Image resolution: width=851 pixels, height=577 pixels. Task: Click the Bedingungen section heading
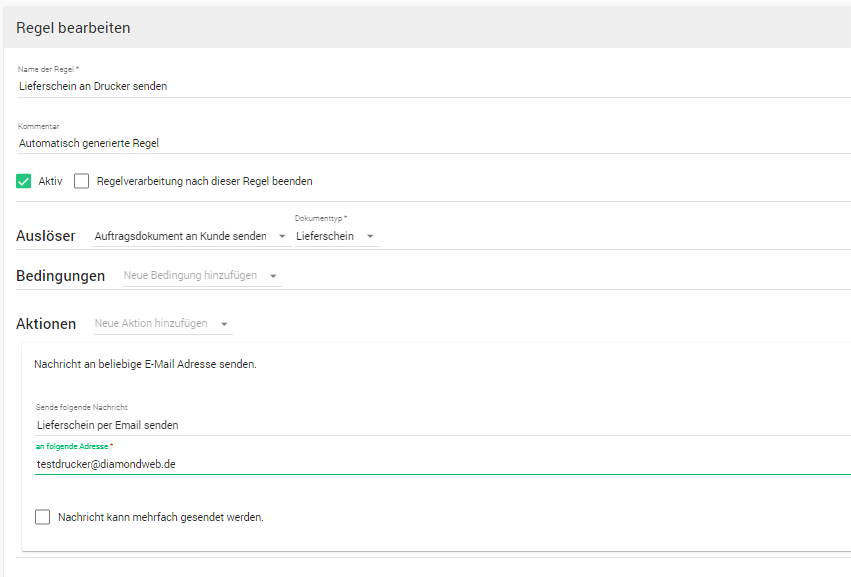pyautogui.click(x=61, y=276)
